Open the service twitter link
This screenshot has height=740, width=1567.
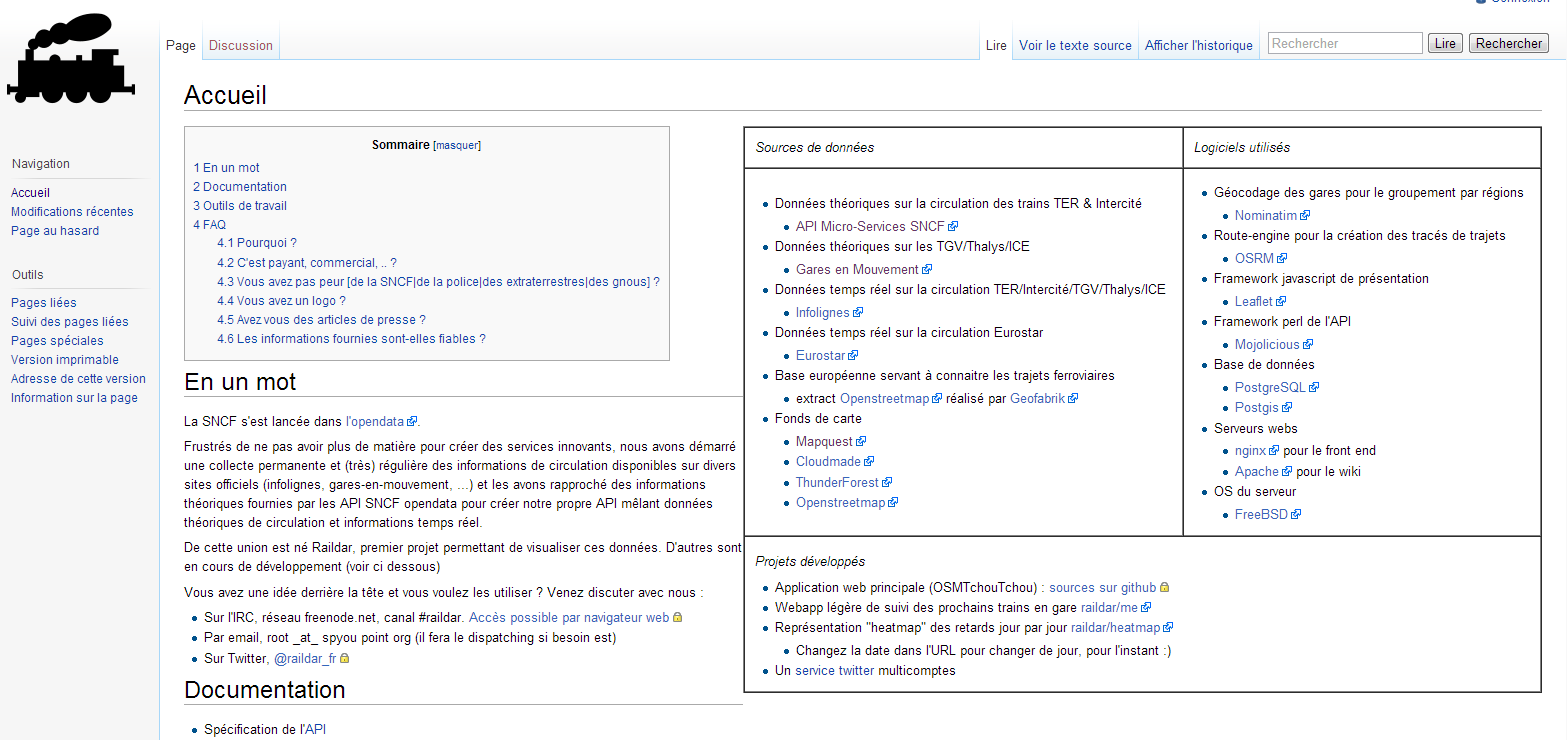click(835, 671)
